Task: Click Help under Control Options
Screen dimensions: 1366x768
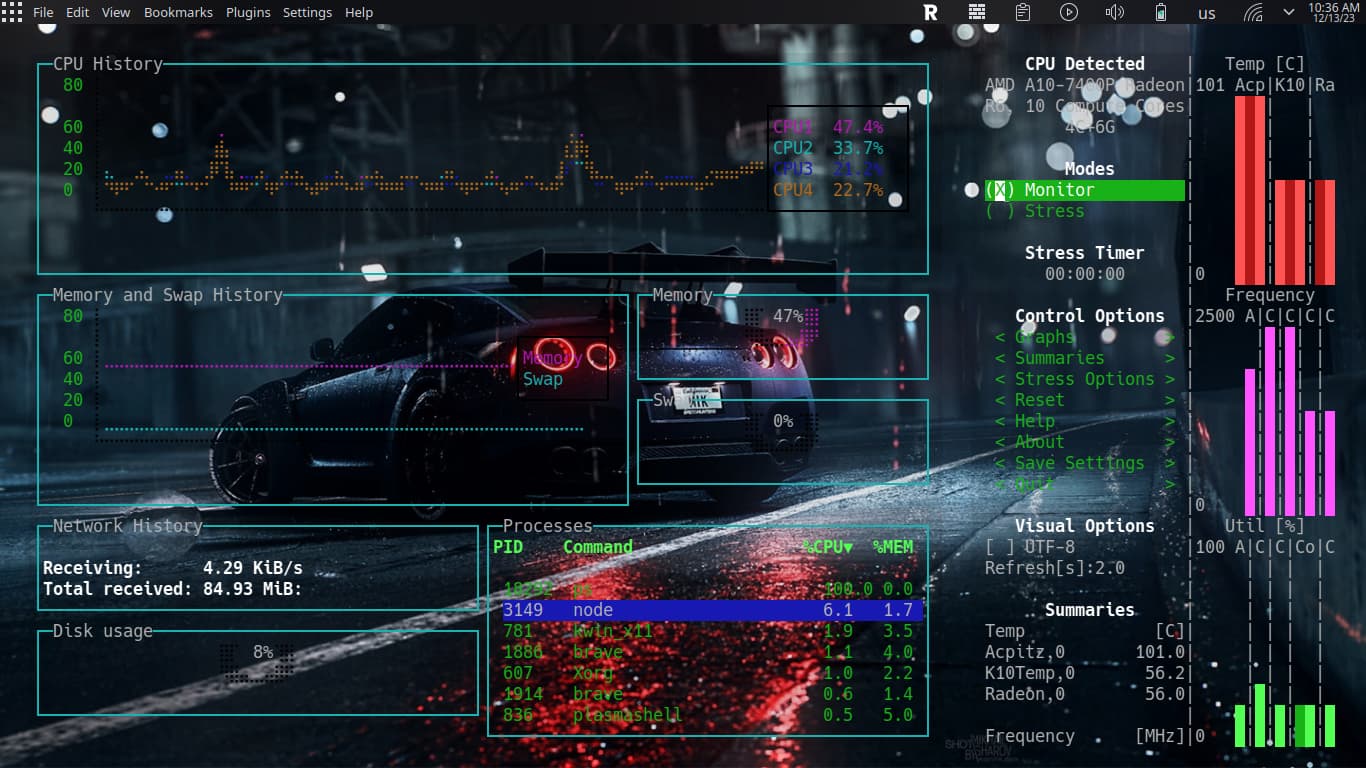Action: click(x=1085, y=421)
